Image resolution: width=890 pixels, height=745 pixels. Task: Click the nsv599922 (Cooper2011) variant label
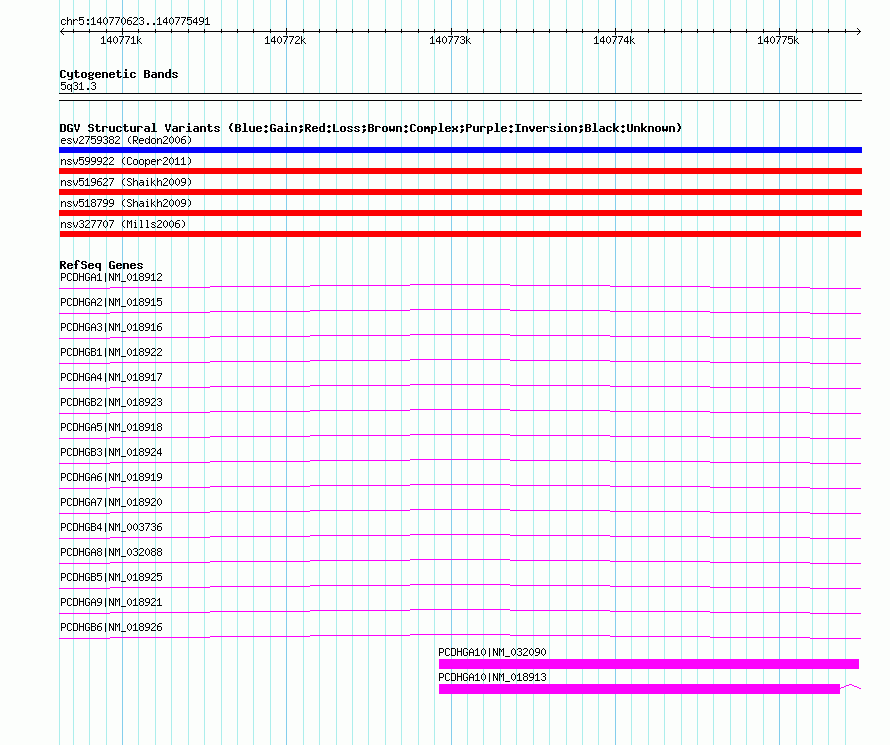point(126,161)
